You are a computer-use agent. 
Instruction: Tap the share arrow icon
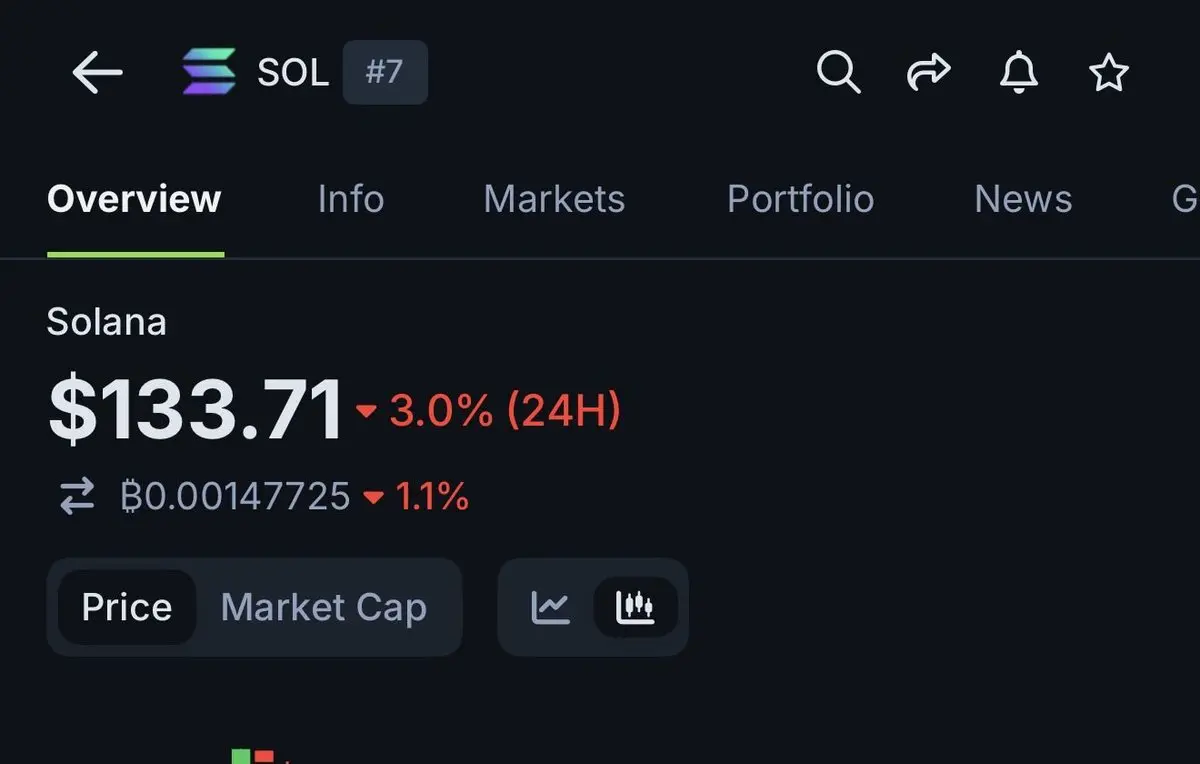(928, 72)
